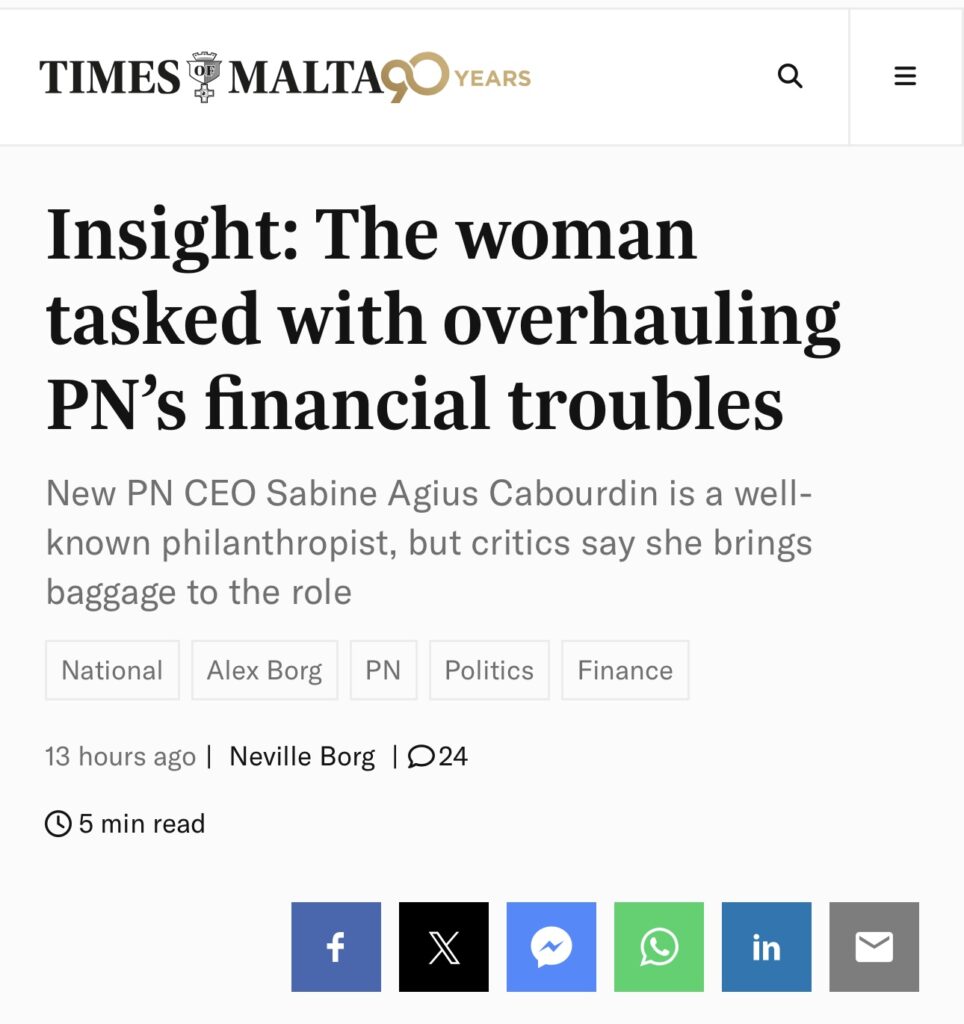Select the PN tag
This screenshot has height=1024, width=964.
pyautogui.click(x=383, y=670)
